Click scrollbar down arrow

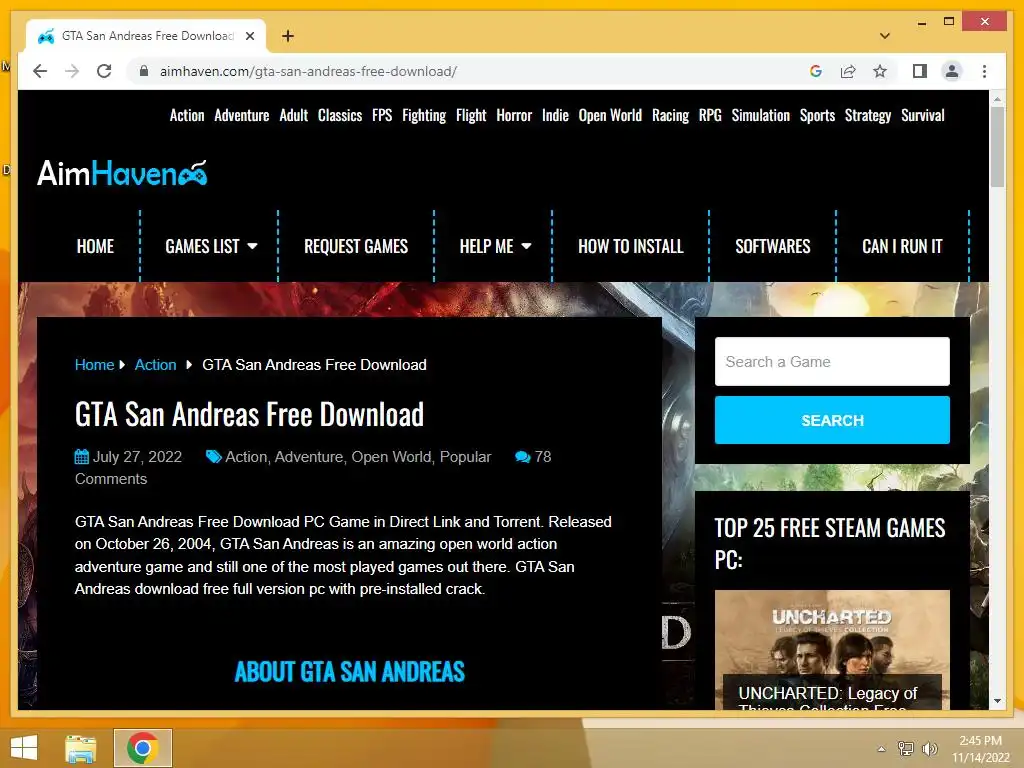[x=997, y=701]
